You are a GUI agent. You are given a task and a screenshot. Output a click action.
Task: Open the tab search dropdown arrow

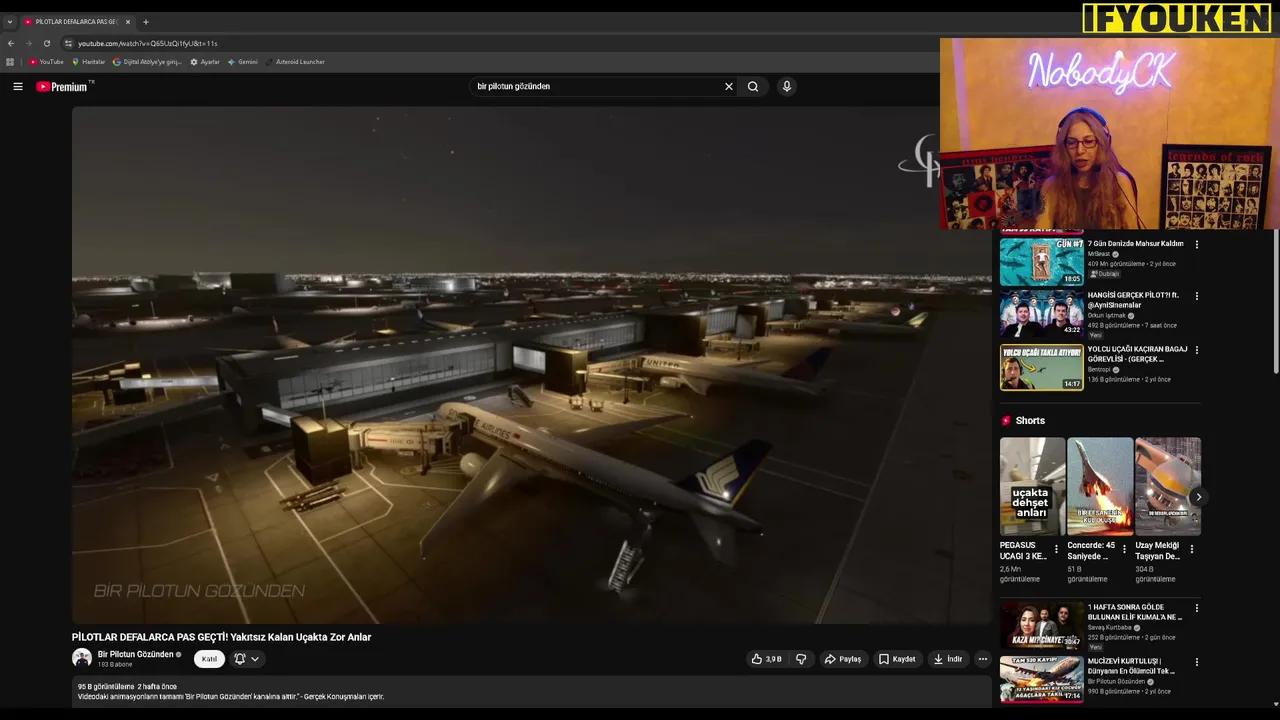pos(10,21)
